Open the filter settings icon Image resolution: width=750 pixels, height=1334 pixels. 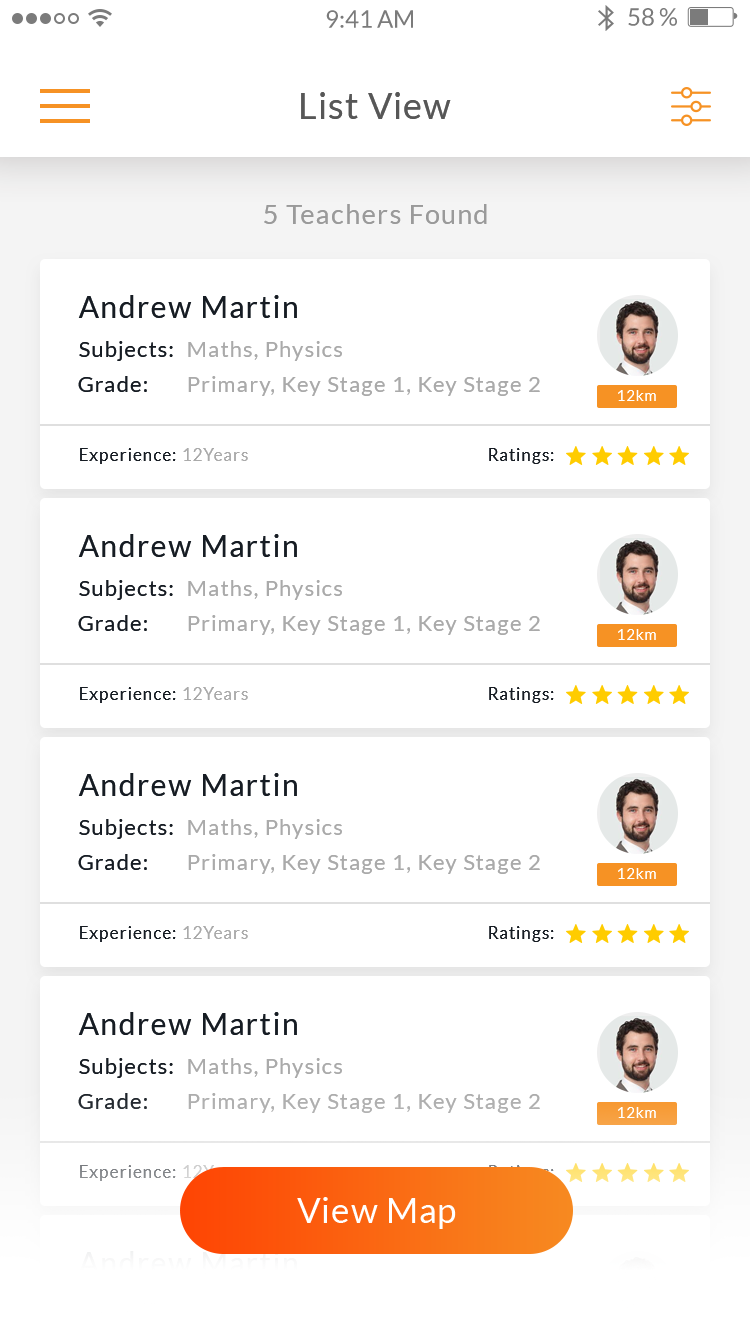690,106
